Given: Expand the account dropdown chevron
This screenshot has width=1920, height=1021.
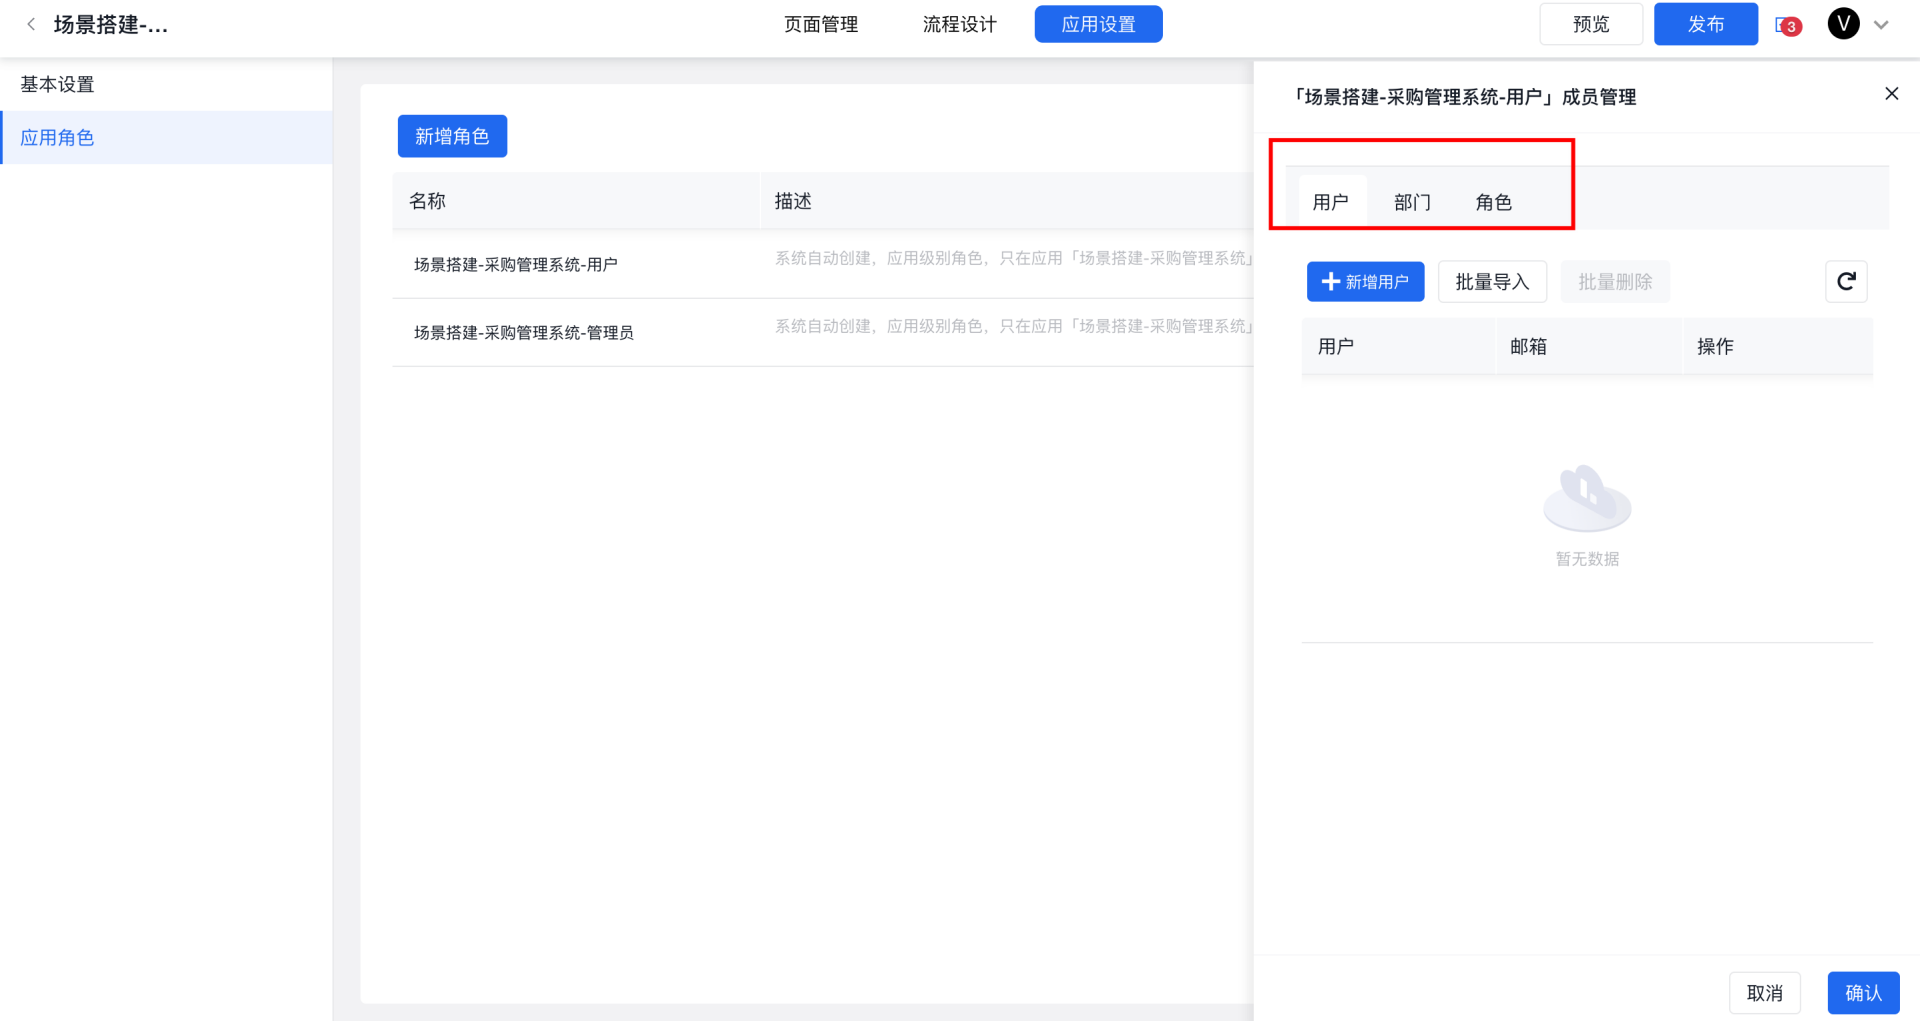Looking at the screenshot, I should pyautogui.click(x=1881, y=25).
